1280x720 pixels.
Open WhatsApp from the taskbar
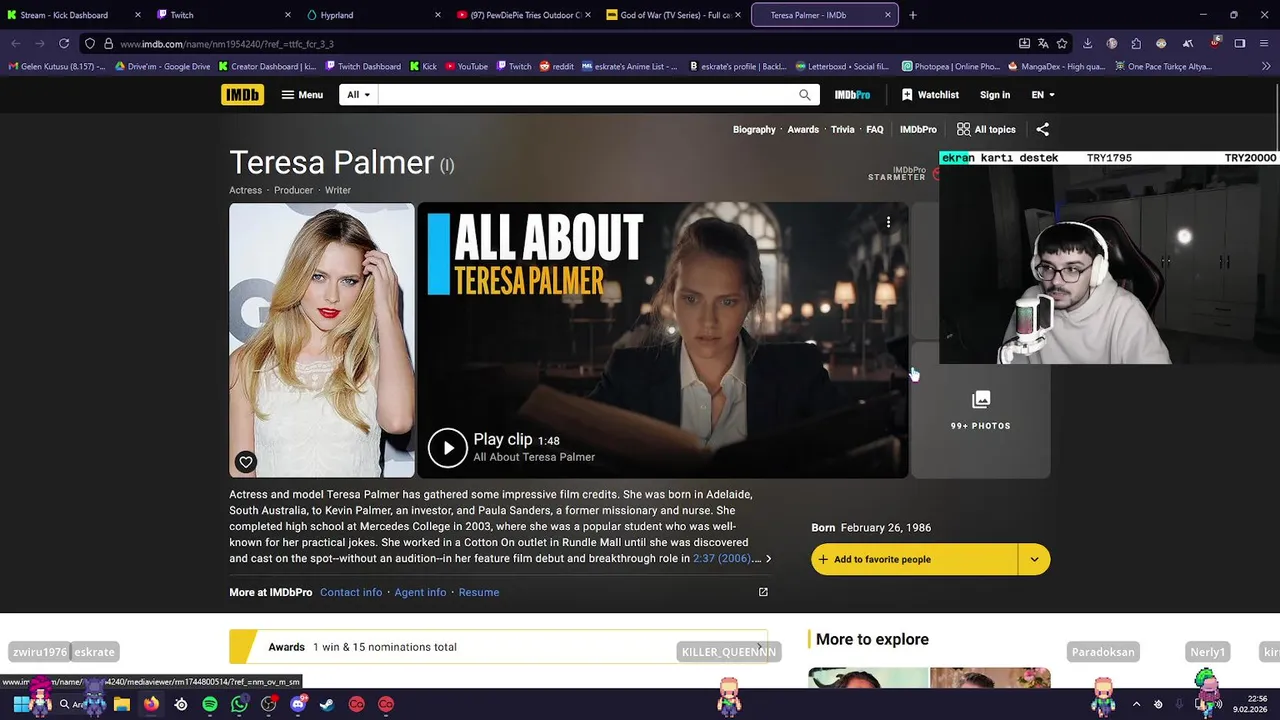click(x=239, y=704)
